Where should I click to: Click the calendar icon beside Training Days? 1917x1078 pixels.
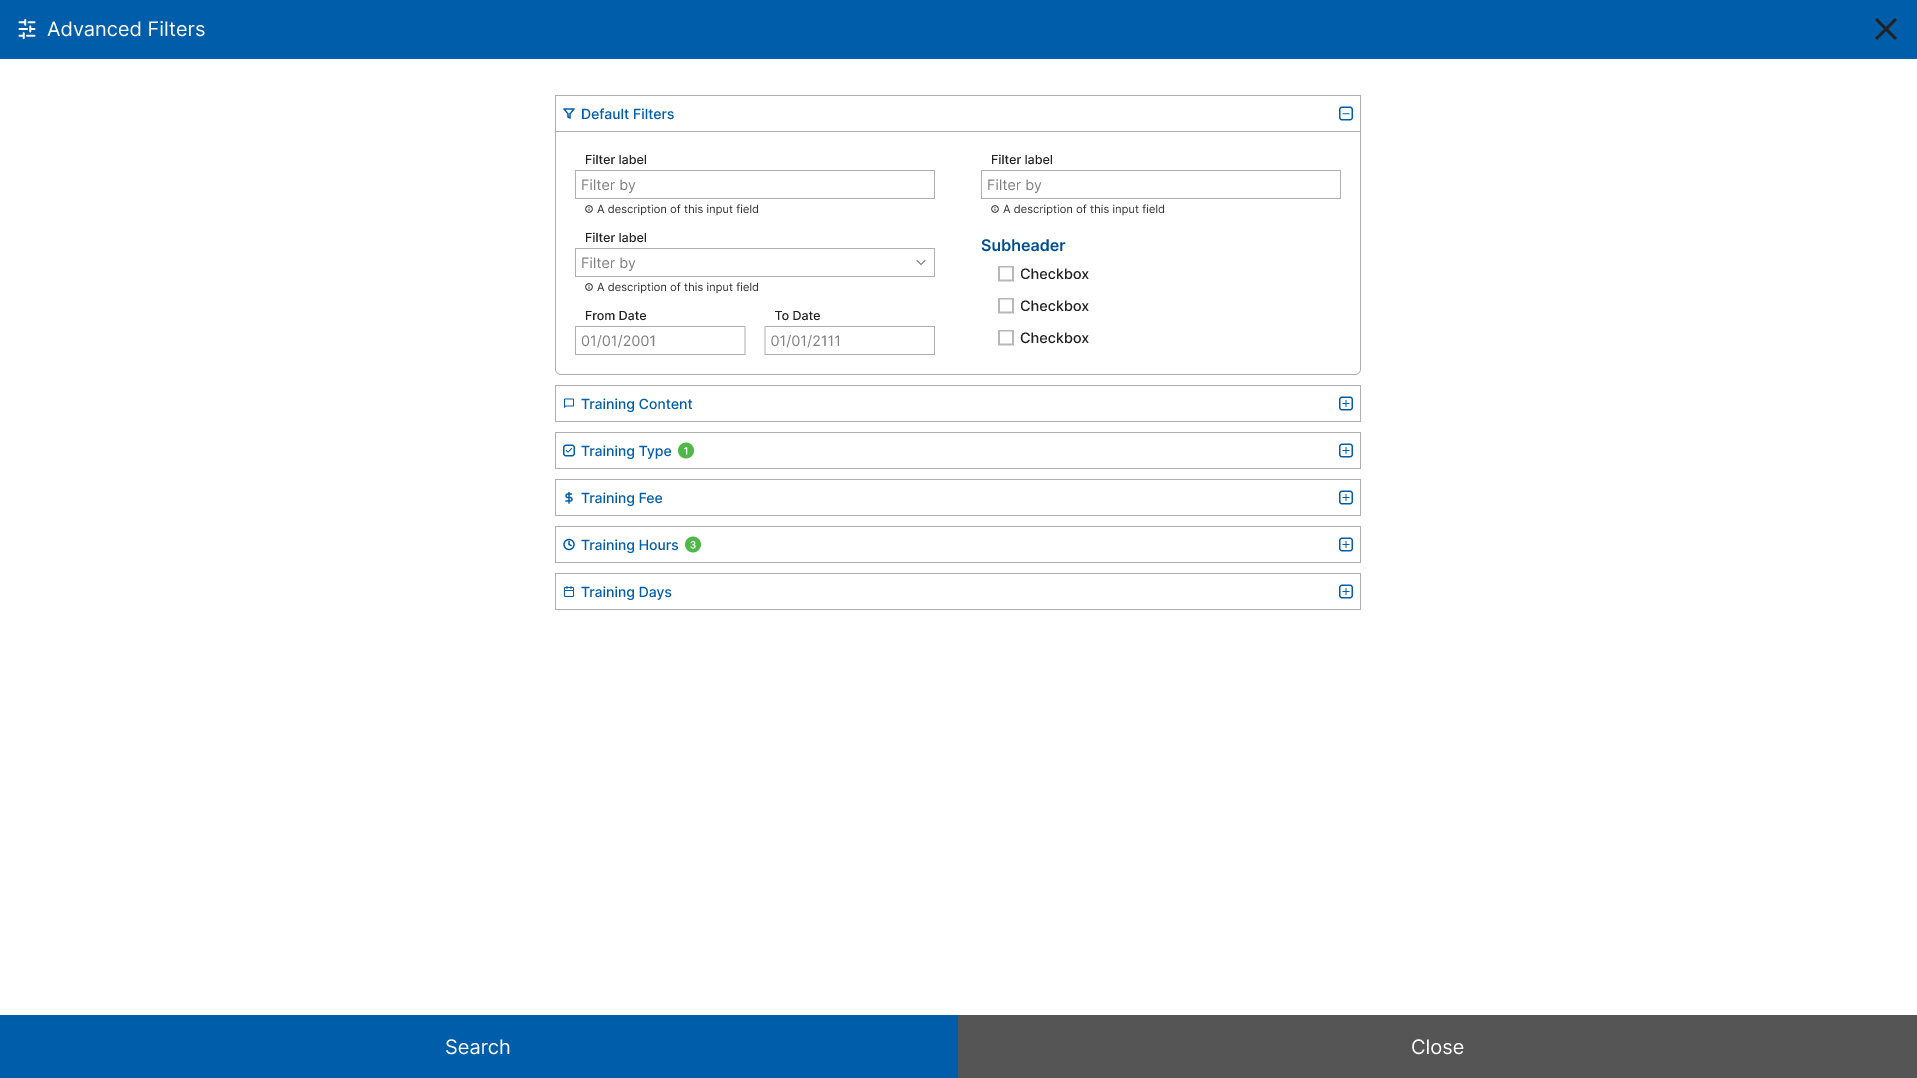point(569,591)
